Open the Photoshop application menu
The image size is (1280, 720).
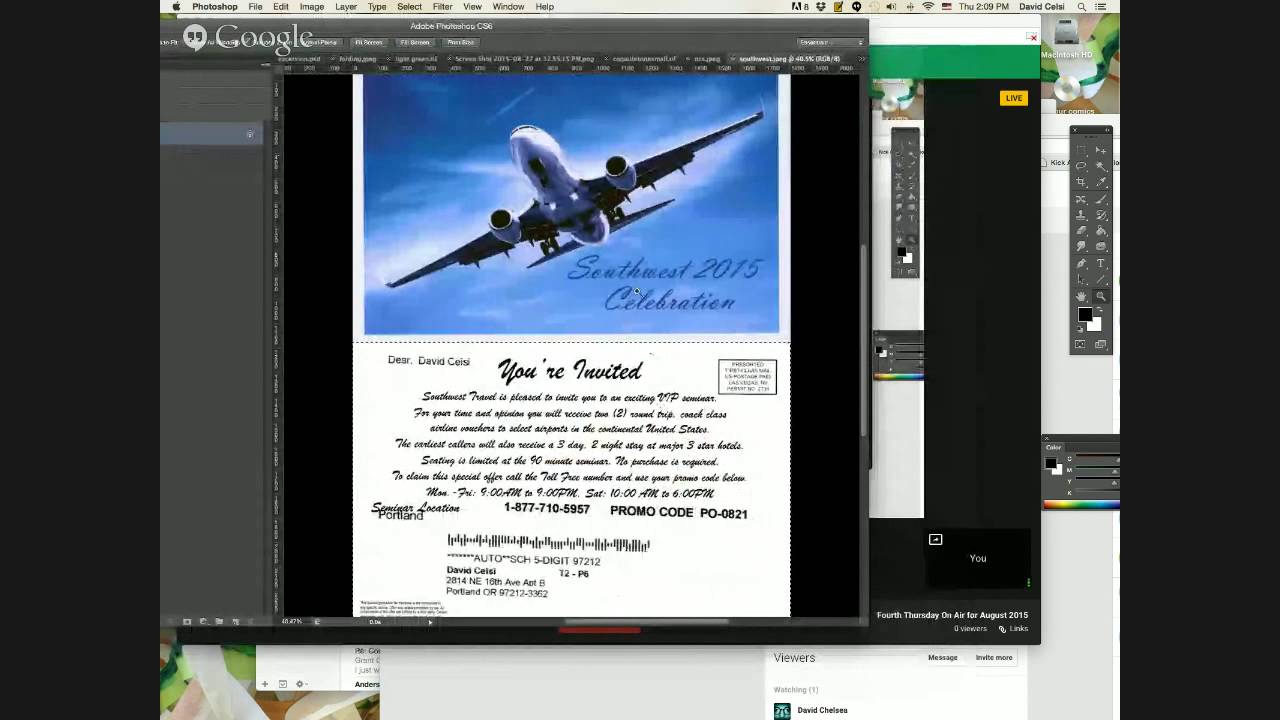(x=215, y=7)
